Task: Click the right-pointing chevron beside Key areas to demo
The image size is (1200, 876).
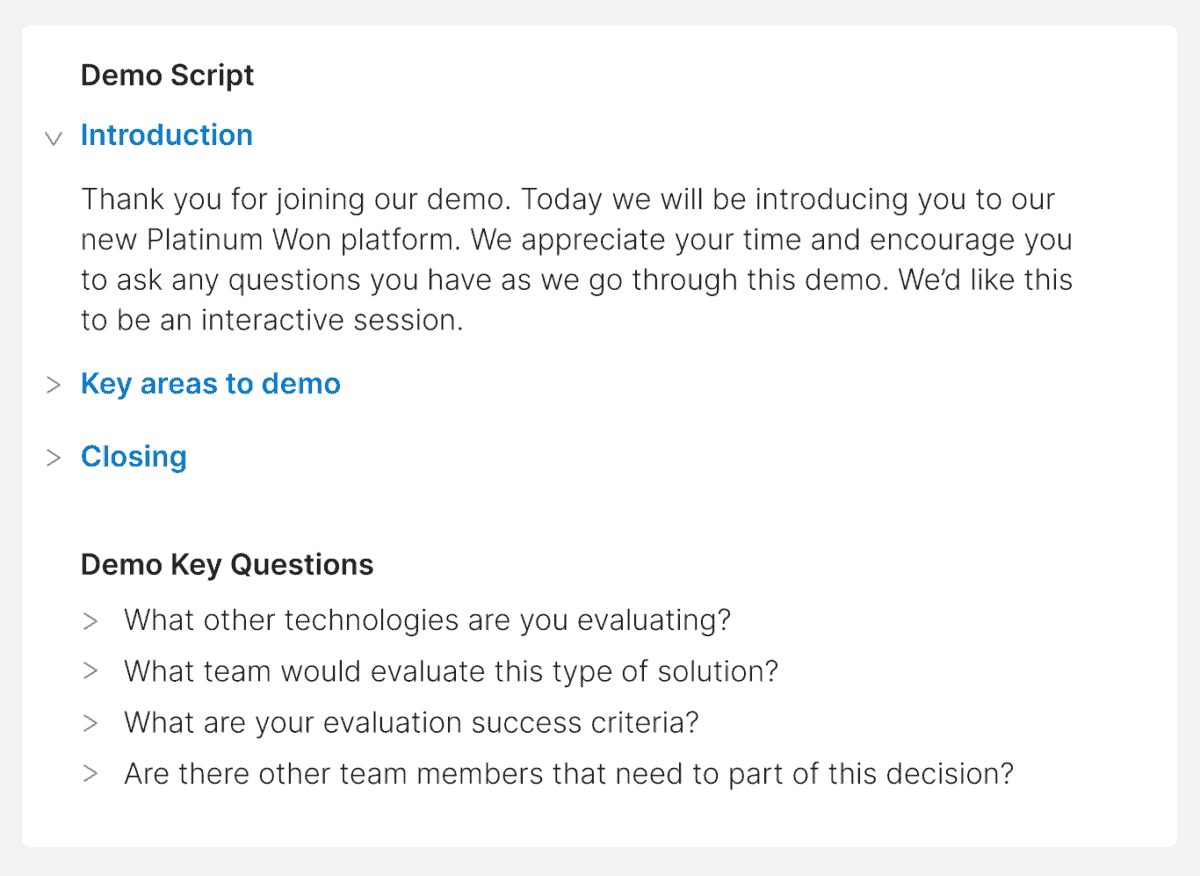Action: [53, 384]
